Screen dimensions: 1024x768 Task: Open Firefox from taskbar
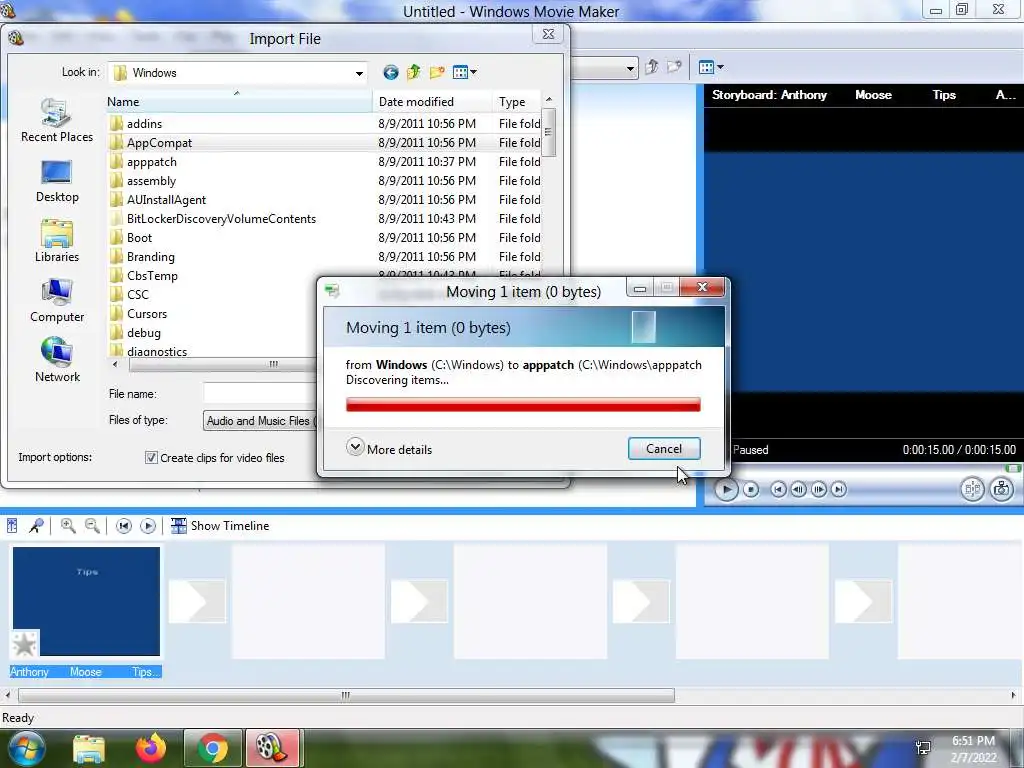tap(151, 748)
